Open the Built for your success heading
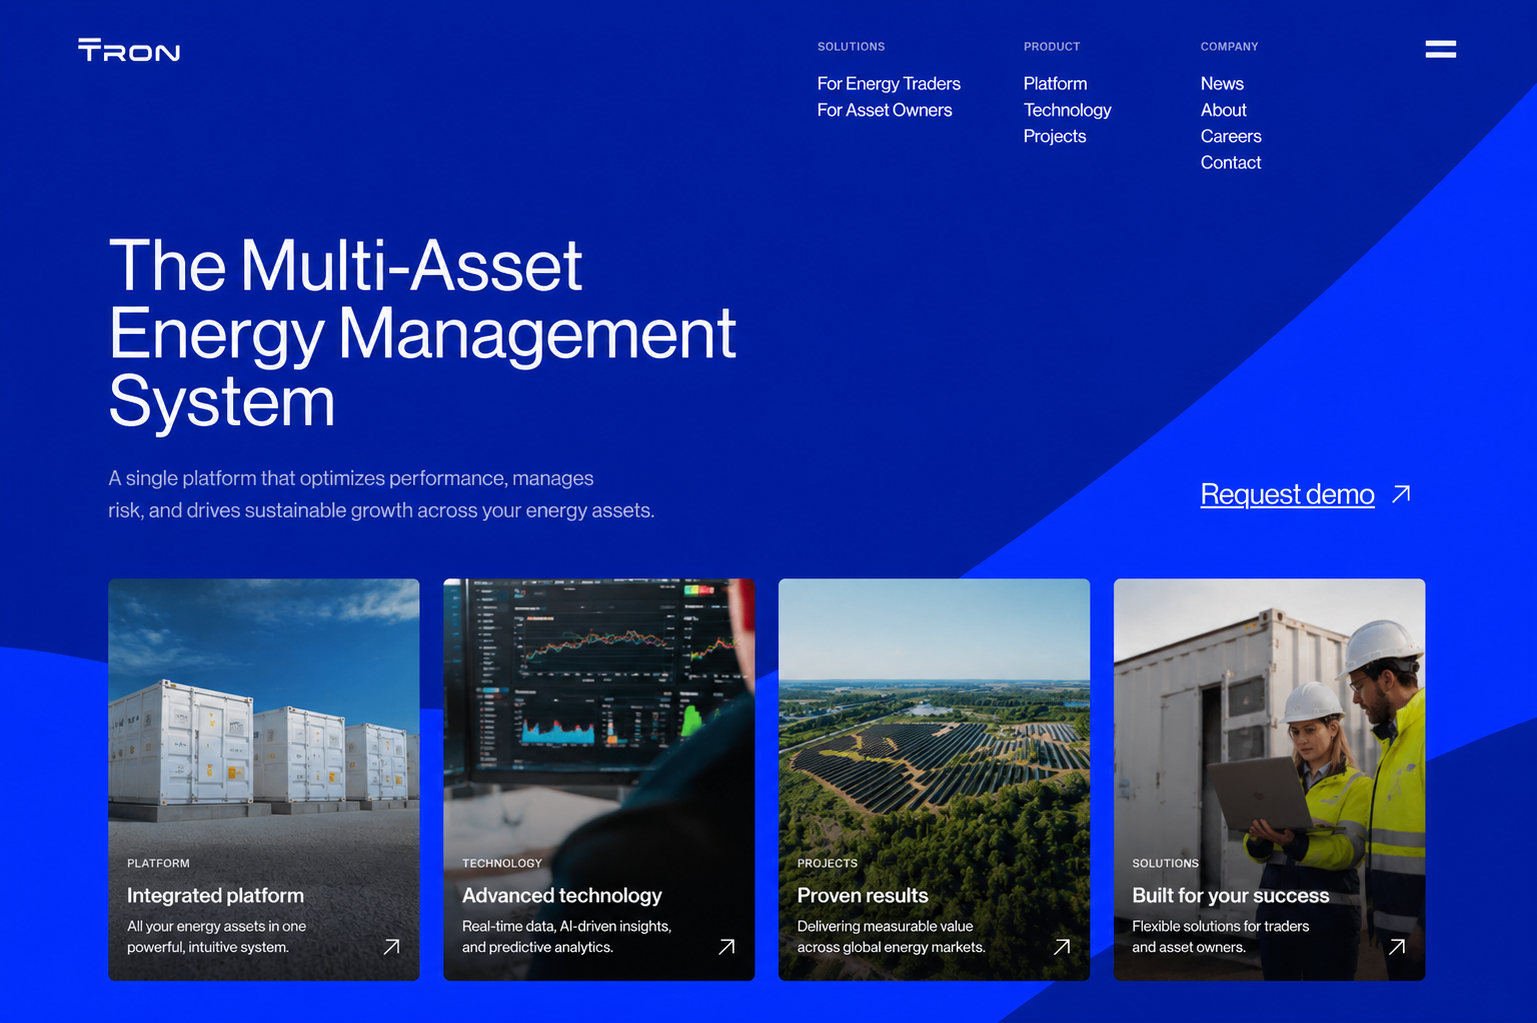This screenshot has width=1537, height=1023. pos(1230,896)
